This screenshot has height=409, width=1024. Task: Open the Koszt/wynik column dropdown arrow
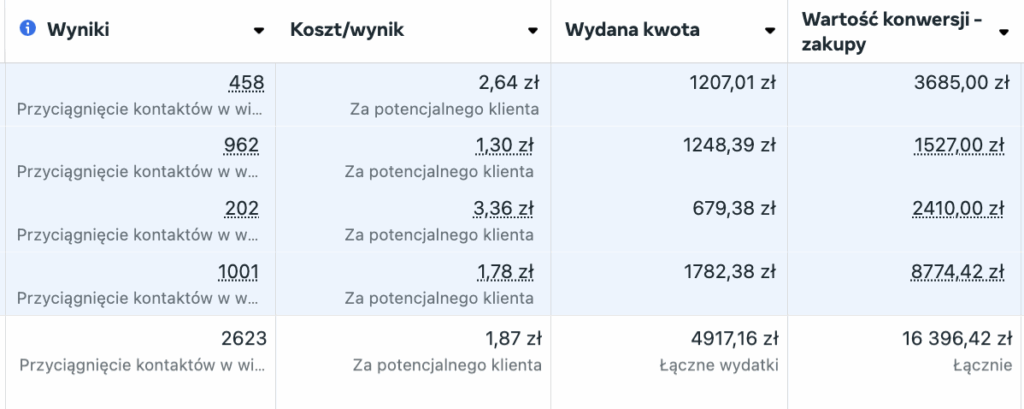(533, 30)
